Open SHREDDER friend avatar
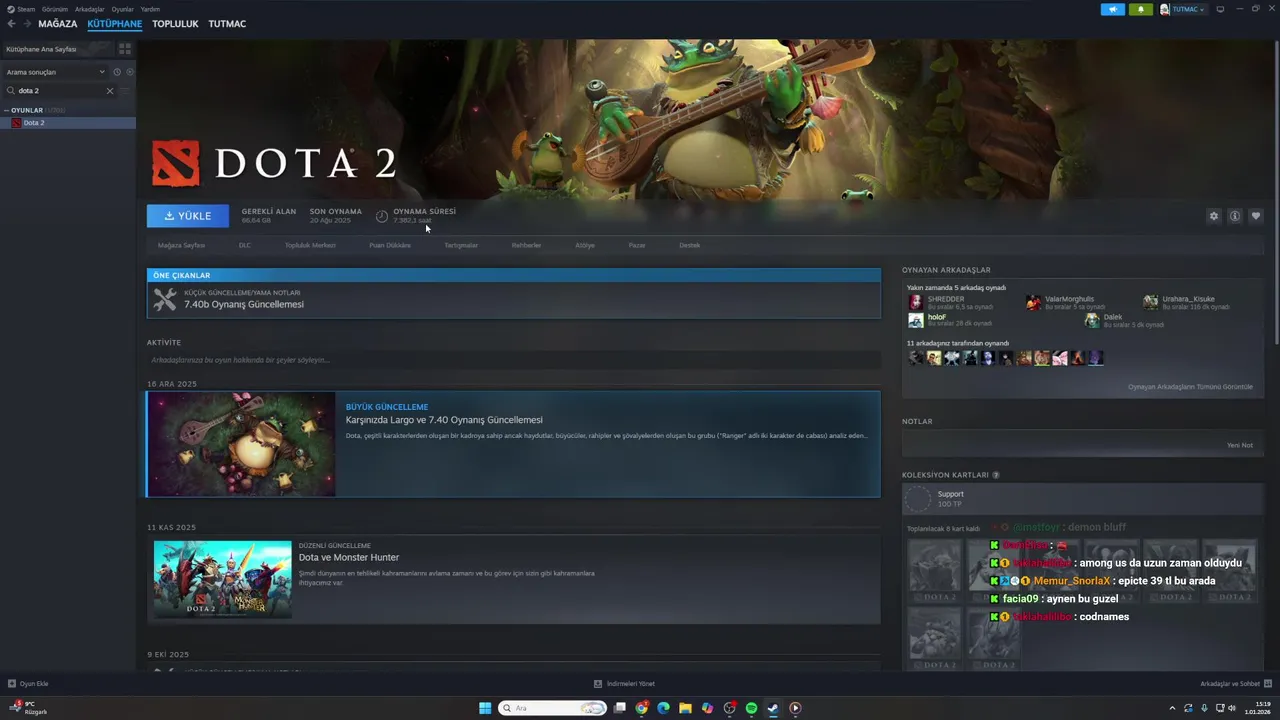Image resolution: width=1280 pixels, height=720 pixels. (915, 302)
